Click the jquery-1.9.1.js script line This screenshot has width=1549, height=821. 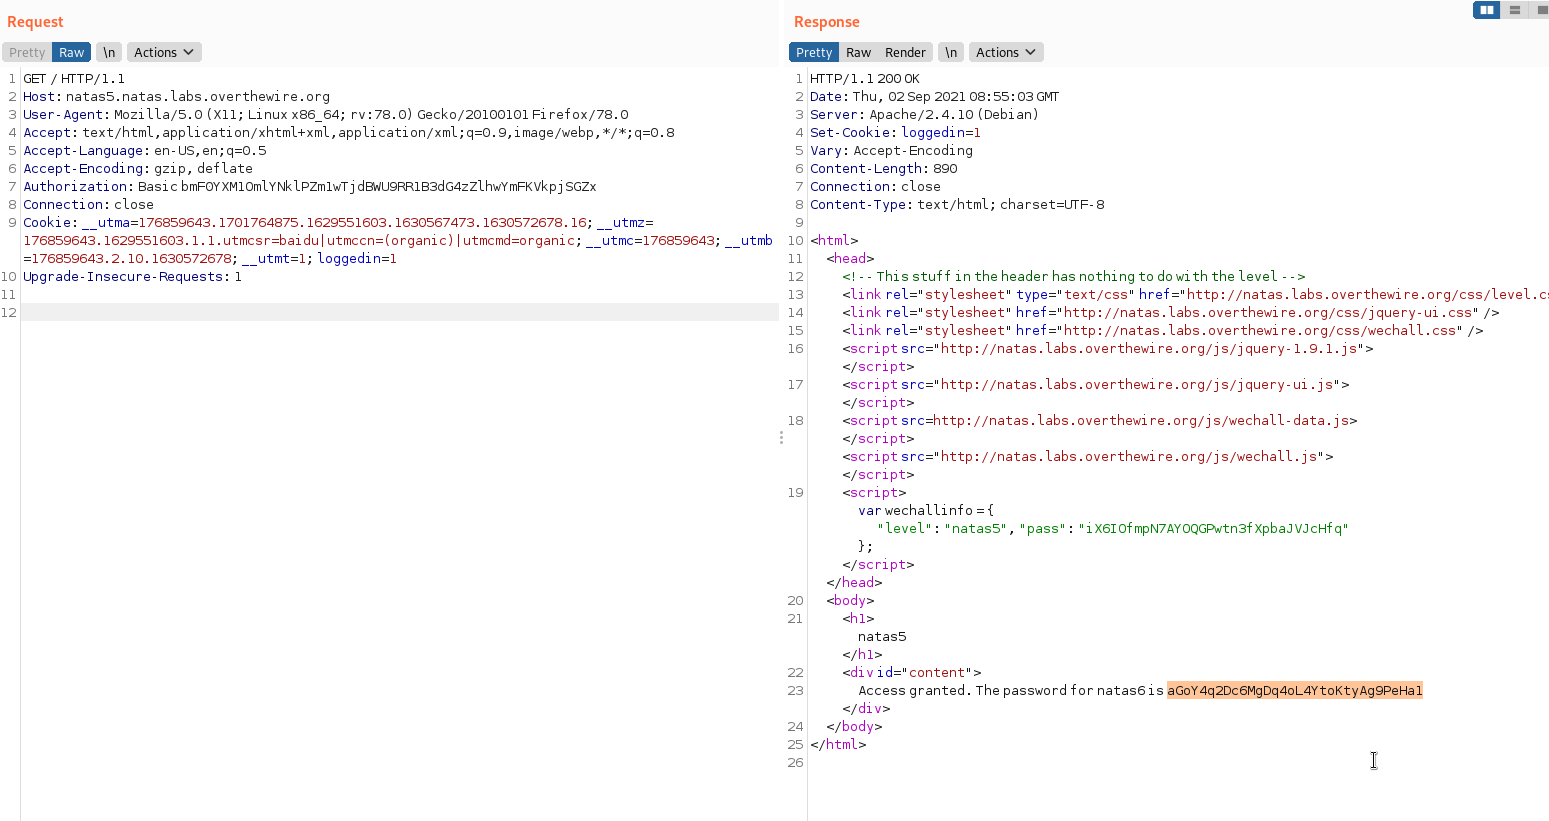pos(1107,349)
